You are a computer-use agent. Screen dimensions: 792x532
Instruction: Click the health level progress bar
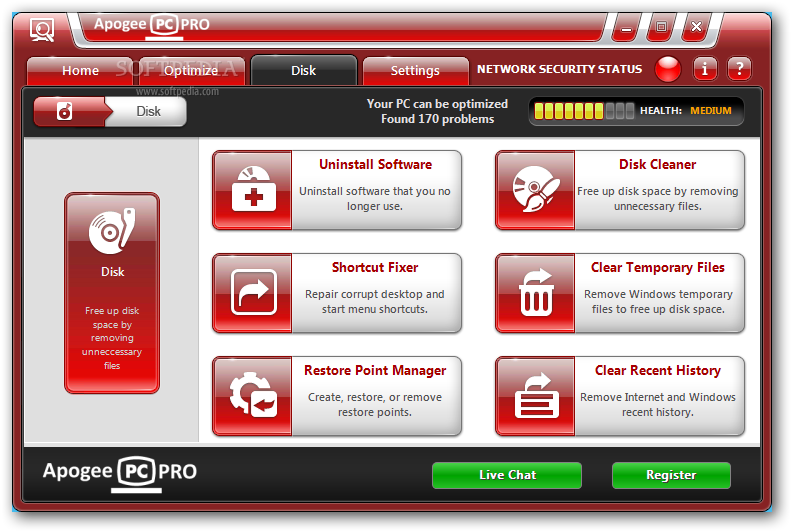(584, 111)
